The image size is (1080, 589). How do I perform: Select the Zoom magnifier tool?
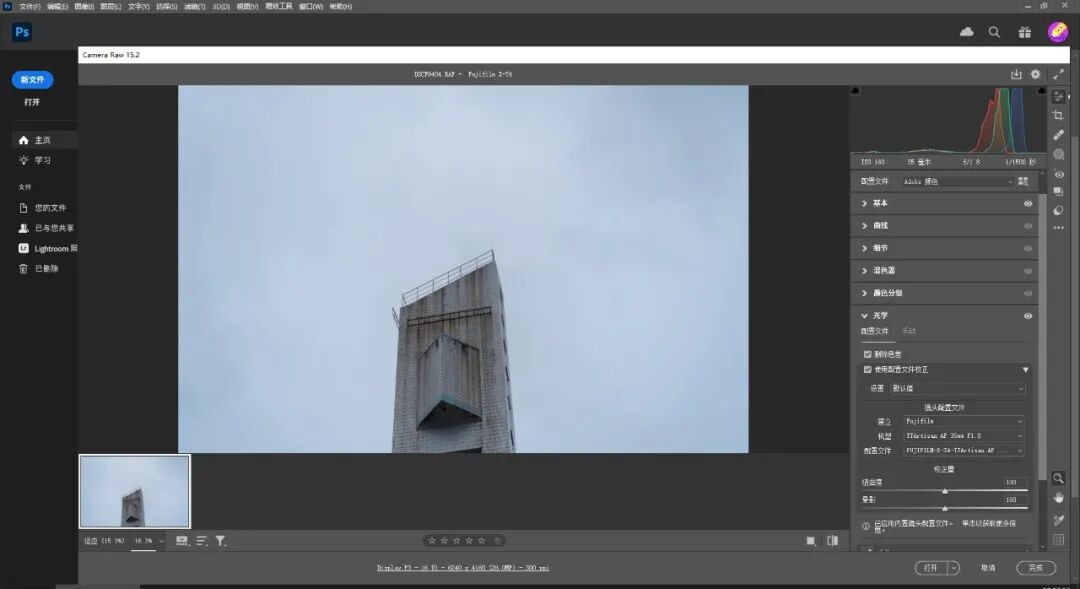pyautogui.click(x=1059, y=478)
